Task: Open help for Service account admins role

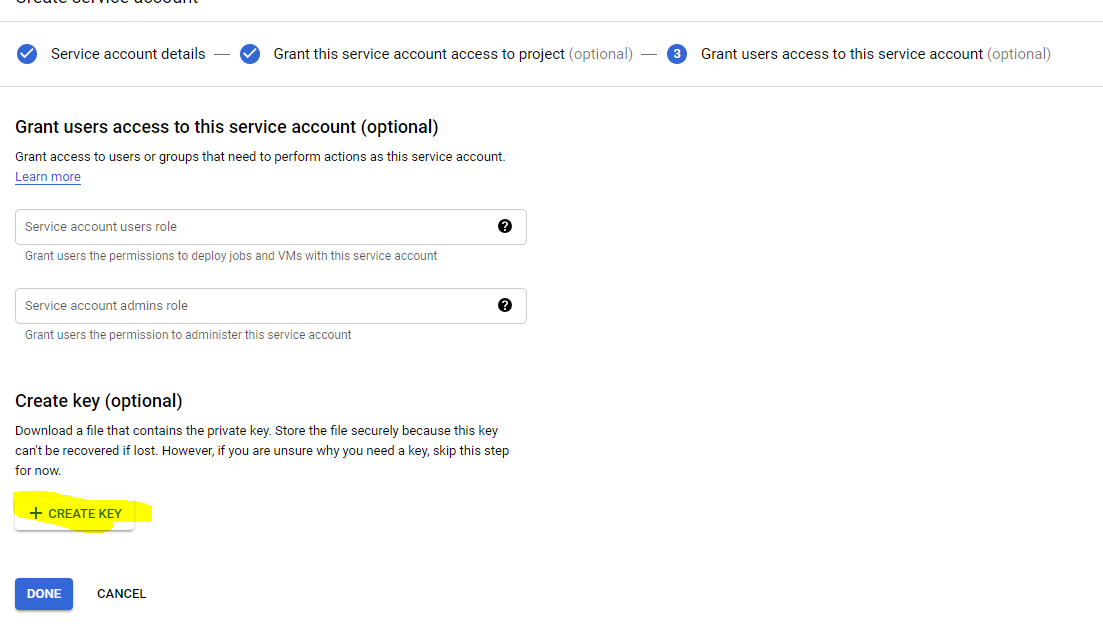Action: point(505,305)
